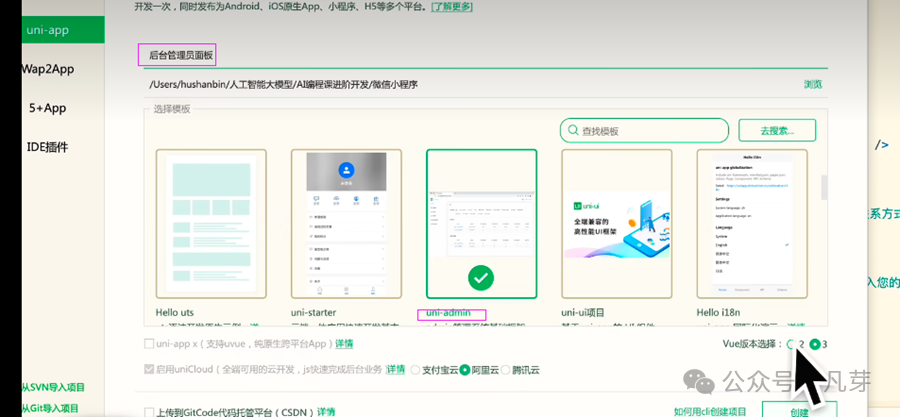Click the 去搜索... button
900x417 pixels.
pyautogui.click(x=777, y=131)
